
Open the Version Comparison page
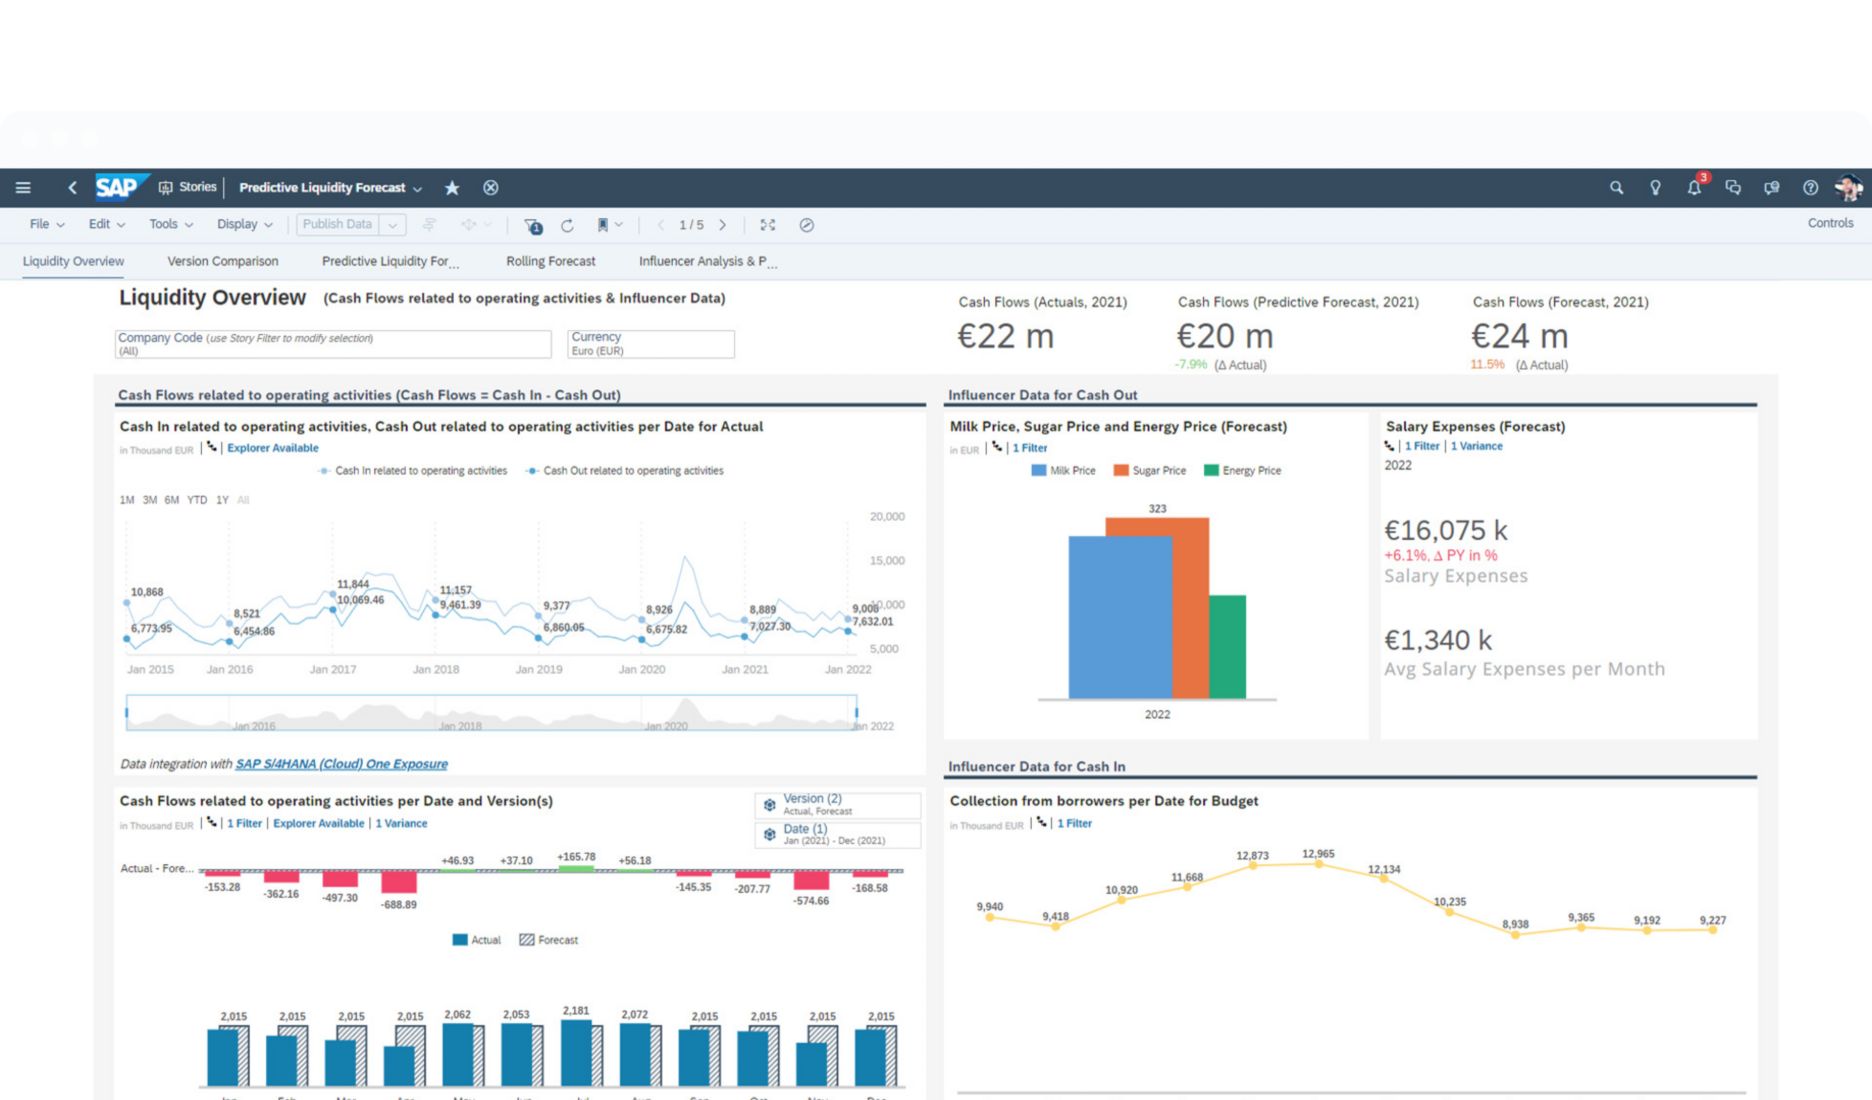coord(222,261)
